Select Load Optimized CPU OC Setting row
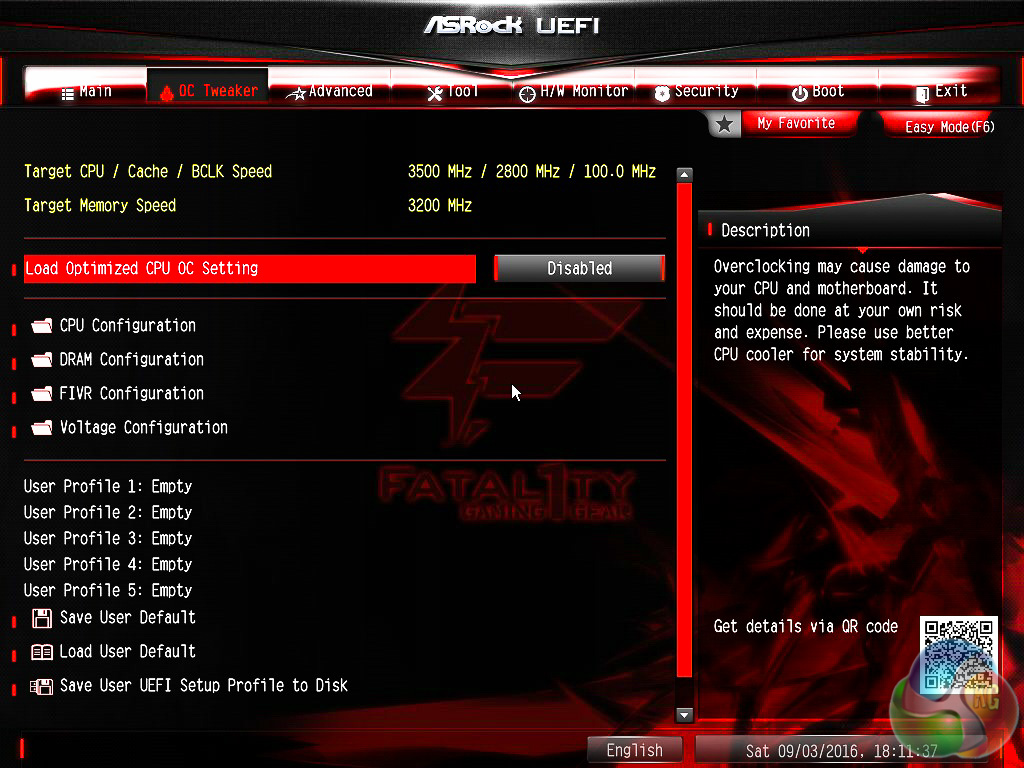 (x=249, y=268)
